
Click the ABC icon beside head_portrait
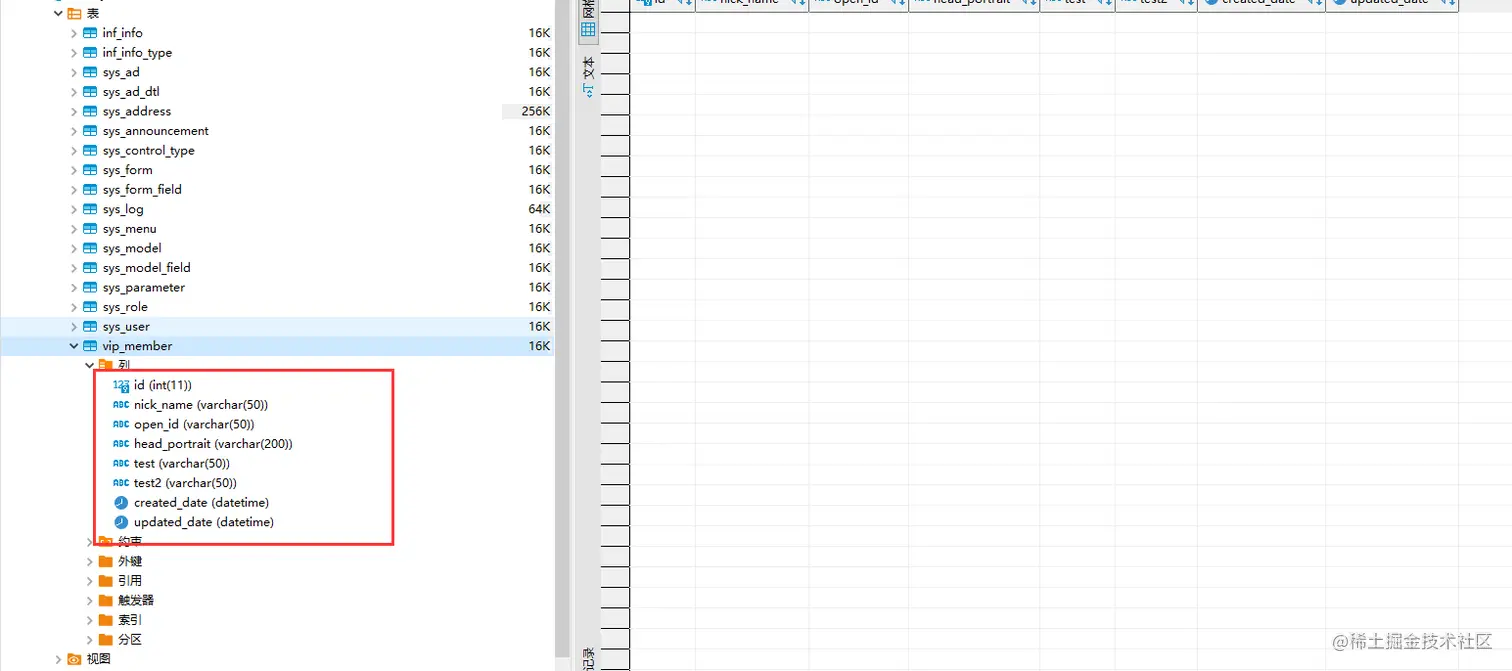[121, 444]
